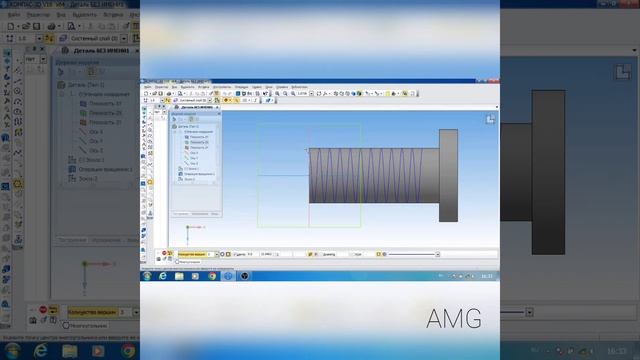Viewport: 640px width, 360px height.
Task: Select circumscribed circle mode in central property bar
Action: 228,254
